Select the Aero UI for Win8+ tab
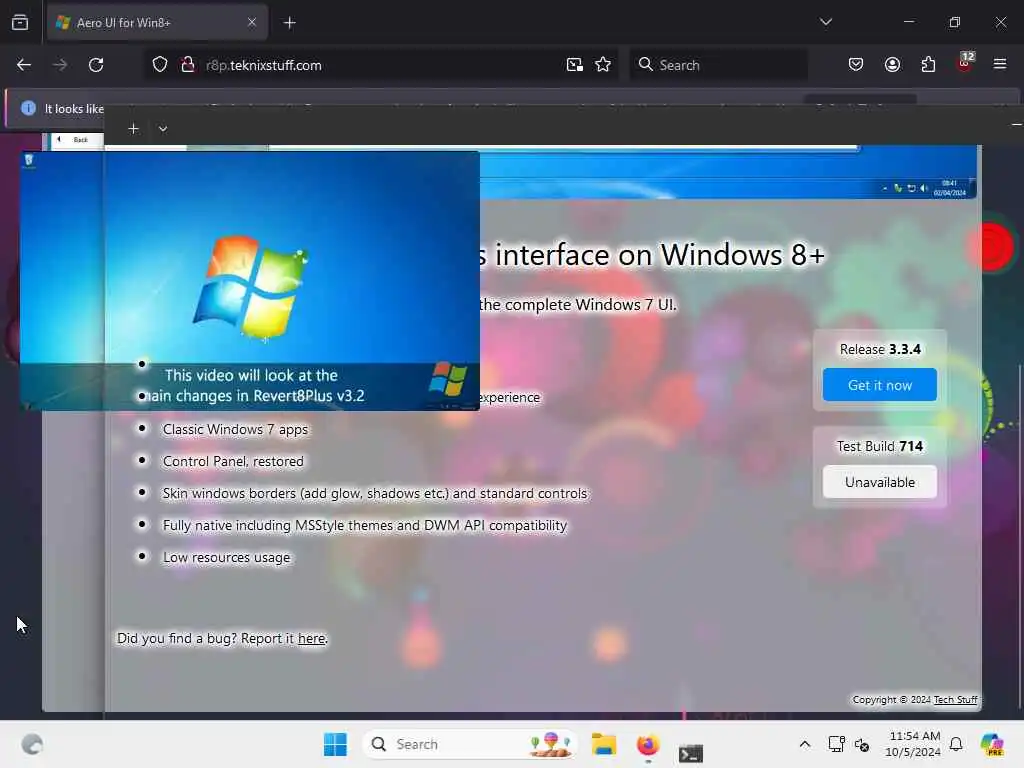1024x768 pixels. point(157,23)
